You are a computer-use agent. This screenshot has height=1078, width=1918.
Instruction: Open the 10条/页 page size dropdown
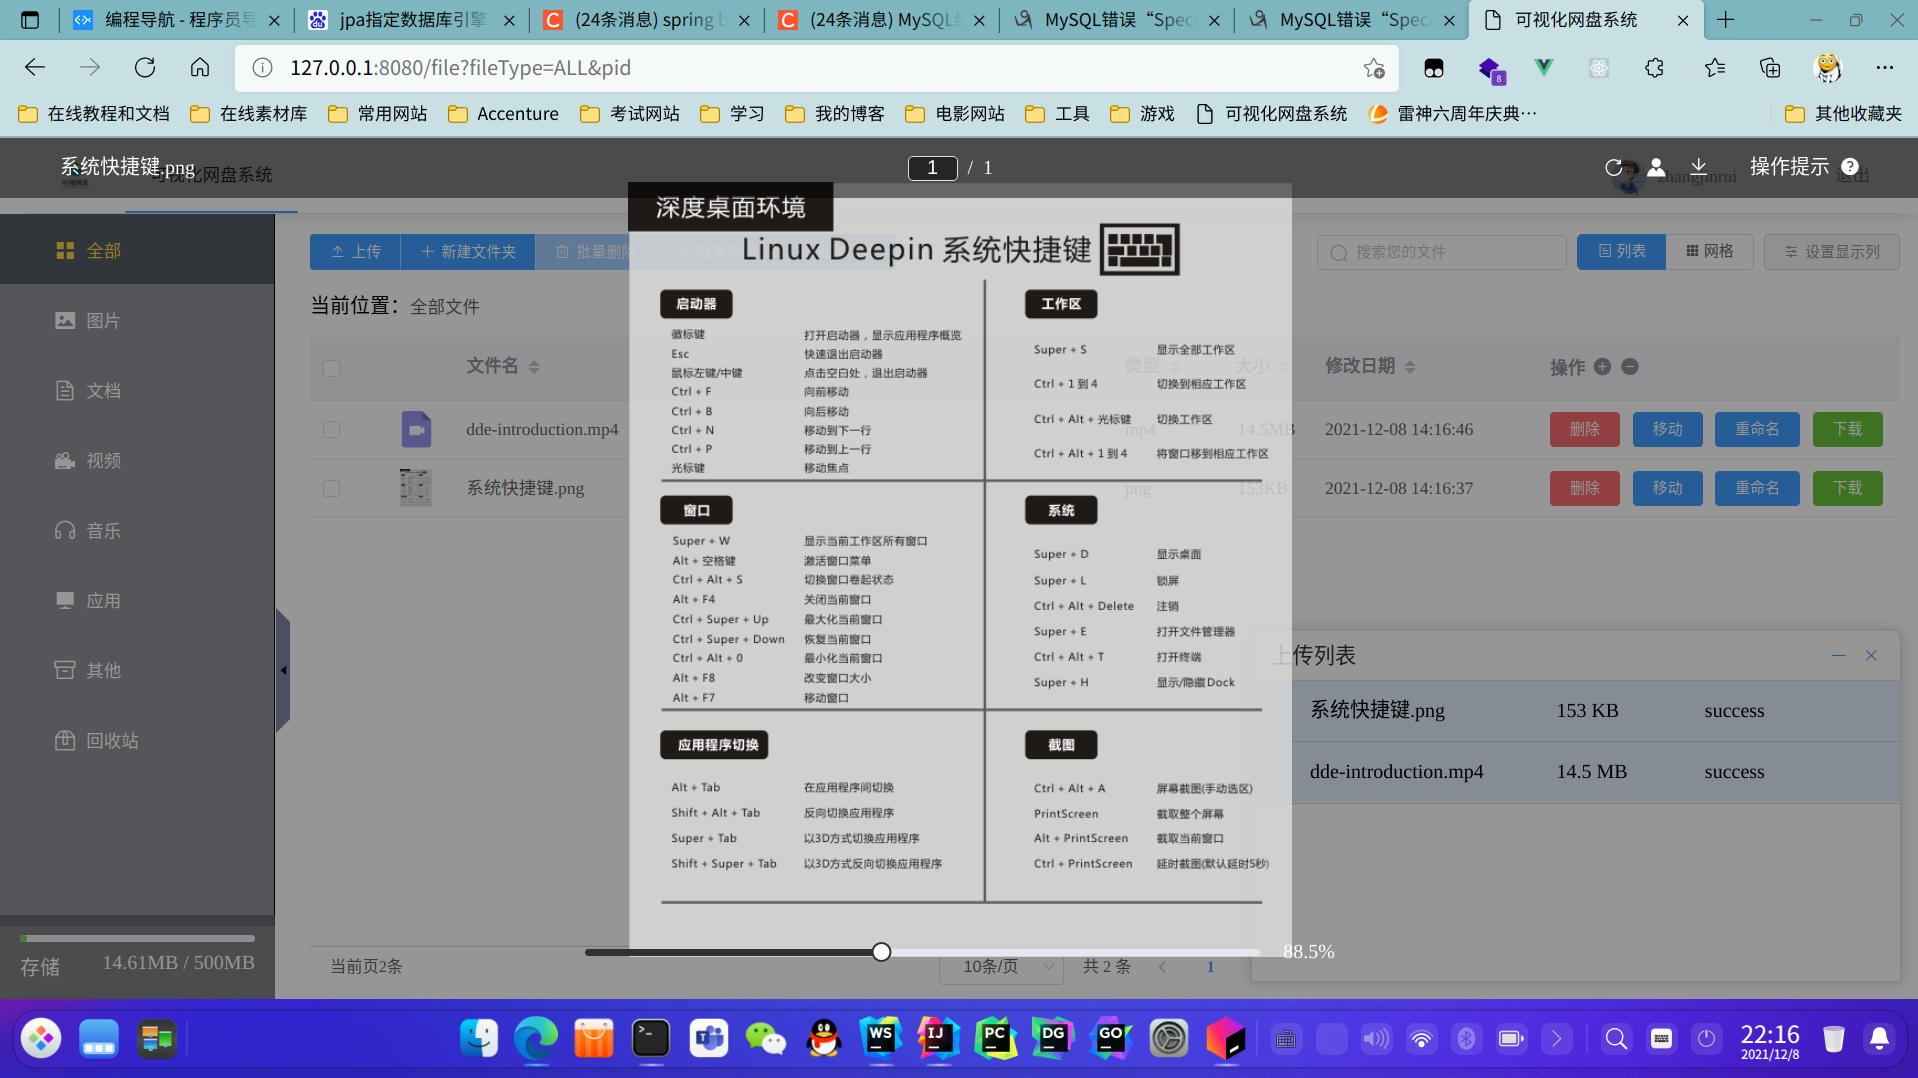[x=1002, y=966]
